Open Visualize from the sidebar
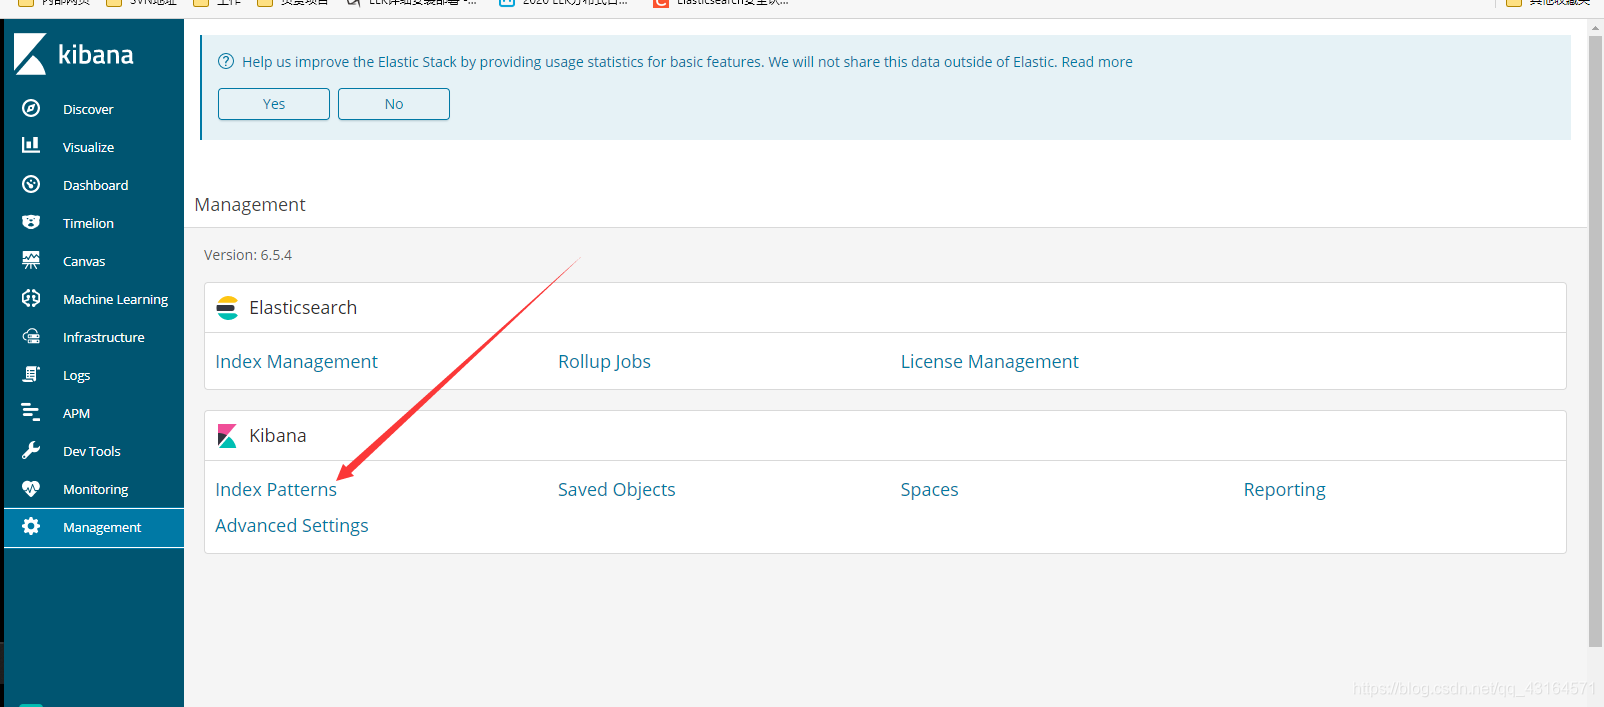The height and width of the screenshot is (707, 1604). point(88,147)
